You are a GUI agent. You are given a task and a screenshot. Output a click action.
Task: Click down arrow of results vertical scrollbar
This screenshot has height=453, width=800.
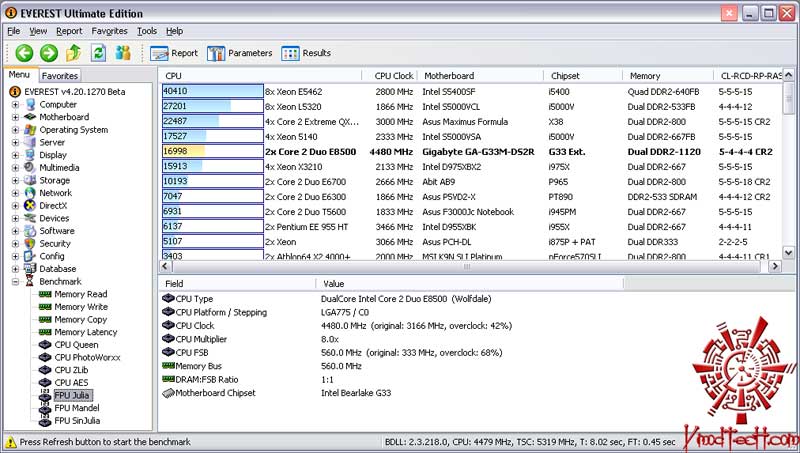[x=788, y=253]
